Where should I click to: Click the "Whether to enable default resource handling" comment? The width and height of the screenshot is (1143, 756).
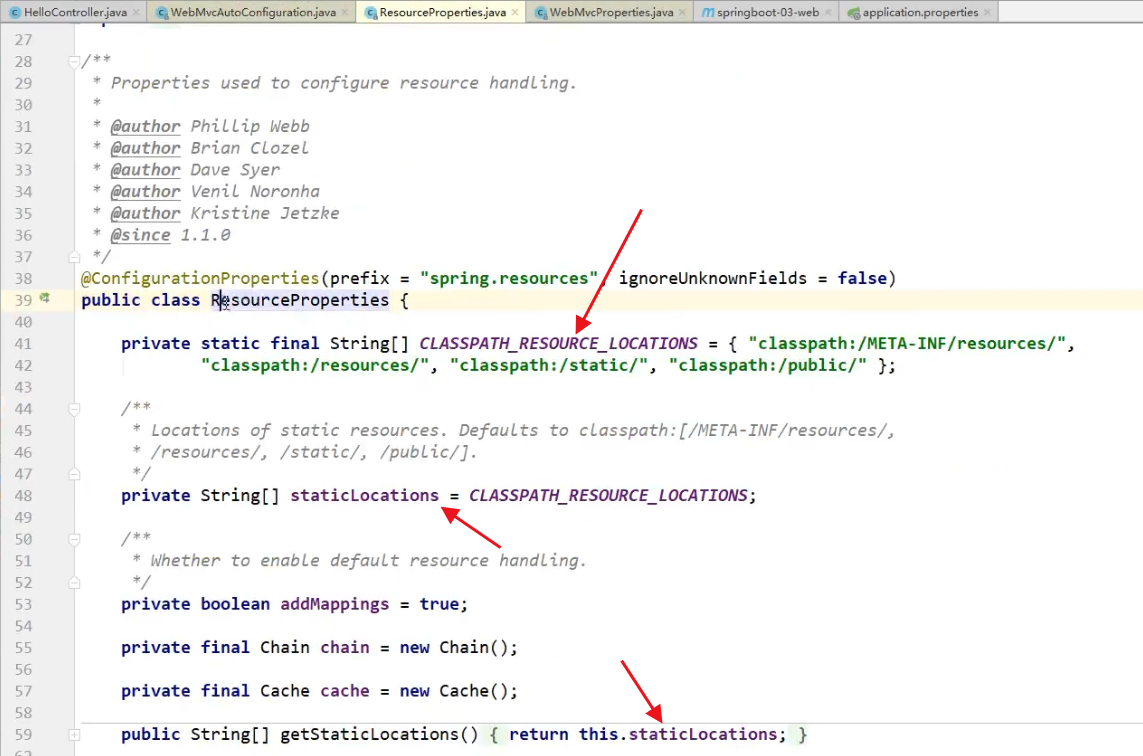point(368,561)
